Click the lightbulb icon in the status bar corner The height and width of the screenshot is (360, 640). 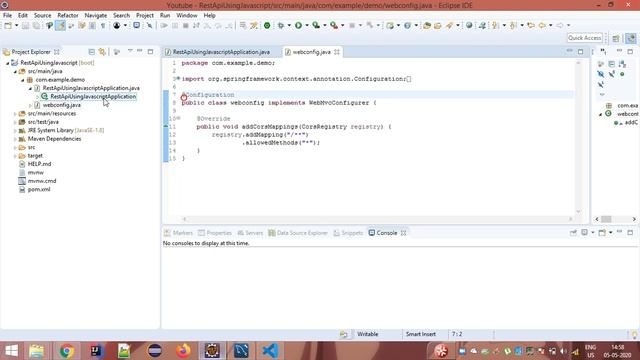[635, 334]
